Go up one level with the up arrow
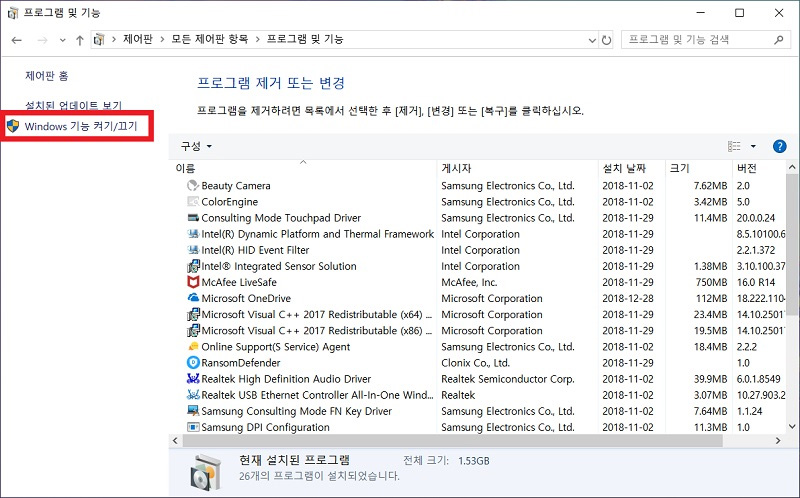 pos(80,40)
